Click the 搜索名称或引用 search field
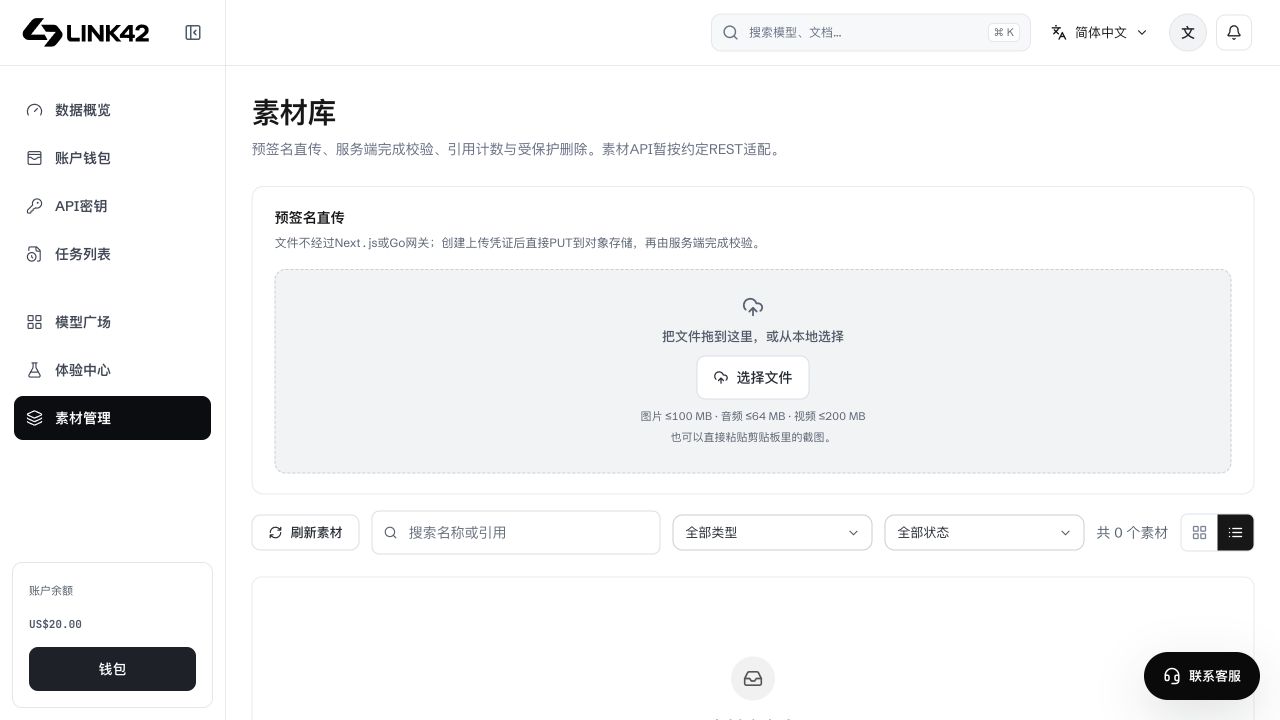1280x720 pixels. pos(516,532)
